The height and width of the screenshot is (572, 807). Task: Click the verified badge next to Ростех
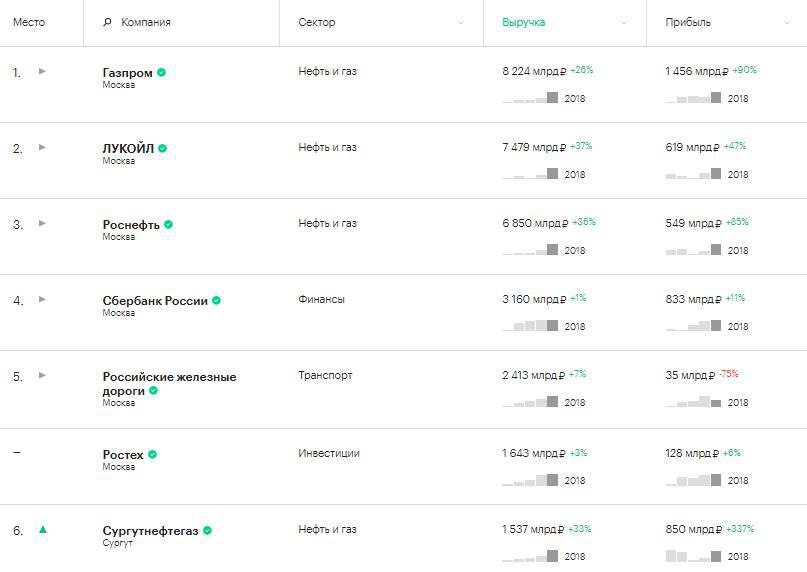(x=152, y=454)
